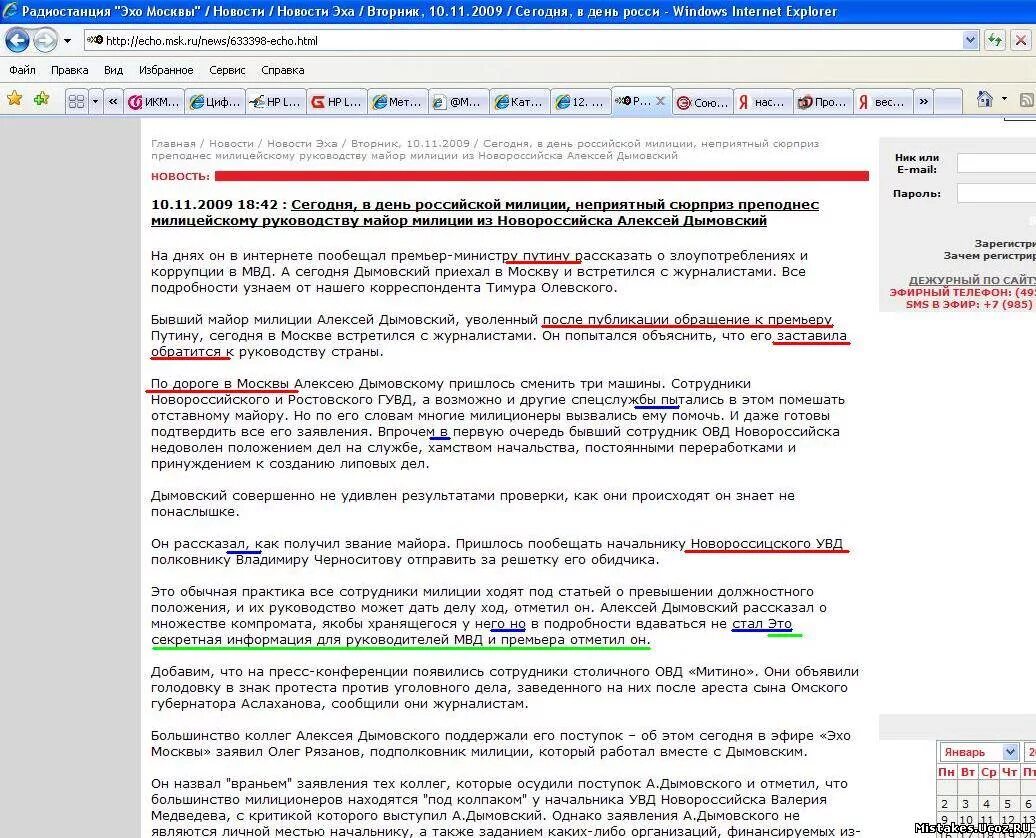Refresh the page with the green arrows icon

point(994,40)
